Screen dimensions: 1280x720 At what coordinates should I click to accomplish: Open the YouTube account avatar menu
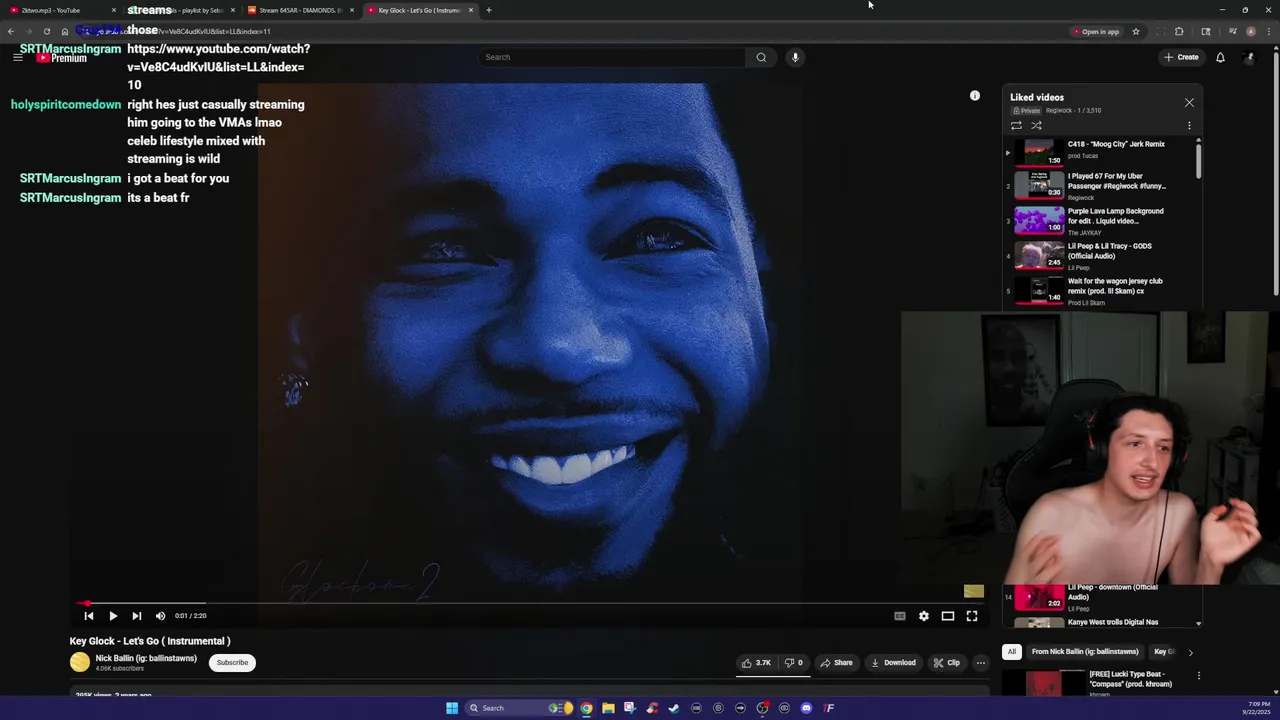coord(1249,57)
